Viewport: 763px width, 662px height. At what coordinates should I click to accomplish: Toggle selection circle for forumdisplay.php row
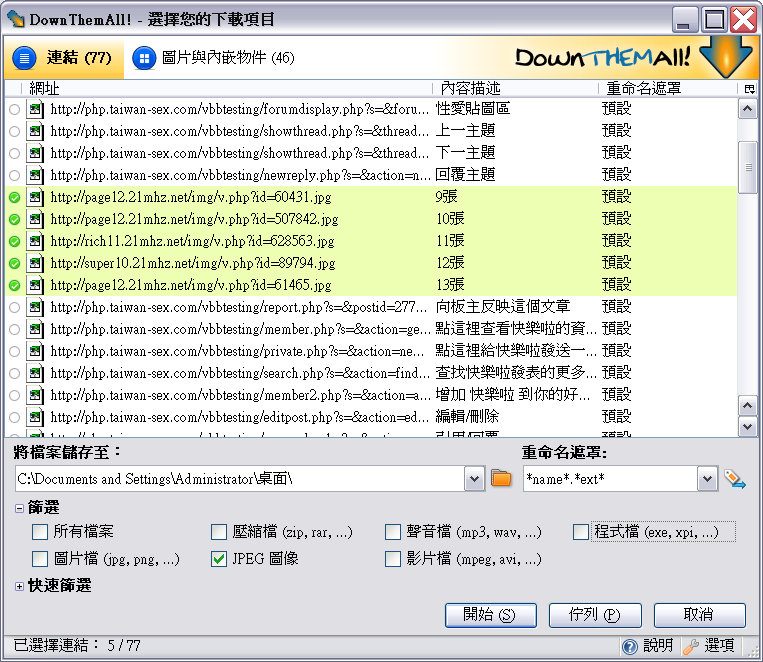[x=15, y=109]
